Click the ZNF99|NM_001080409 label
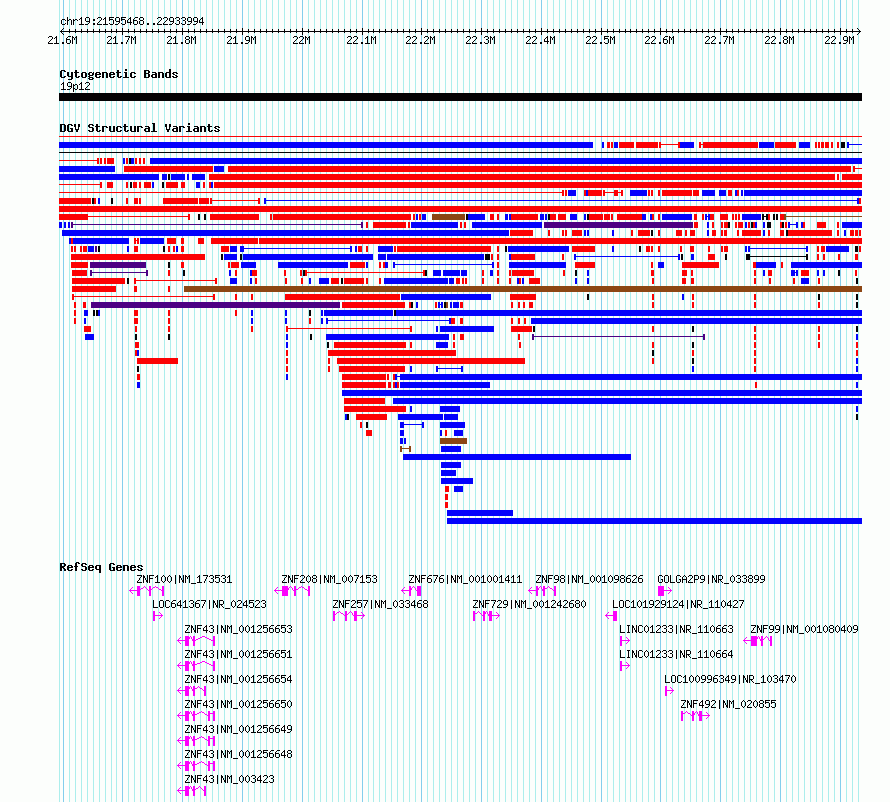Image resolution: width=890 pixels, height=802 pixels. click(x=804, y=629)
